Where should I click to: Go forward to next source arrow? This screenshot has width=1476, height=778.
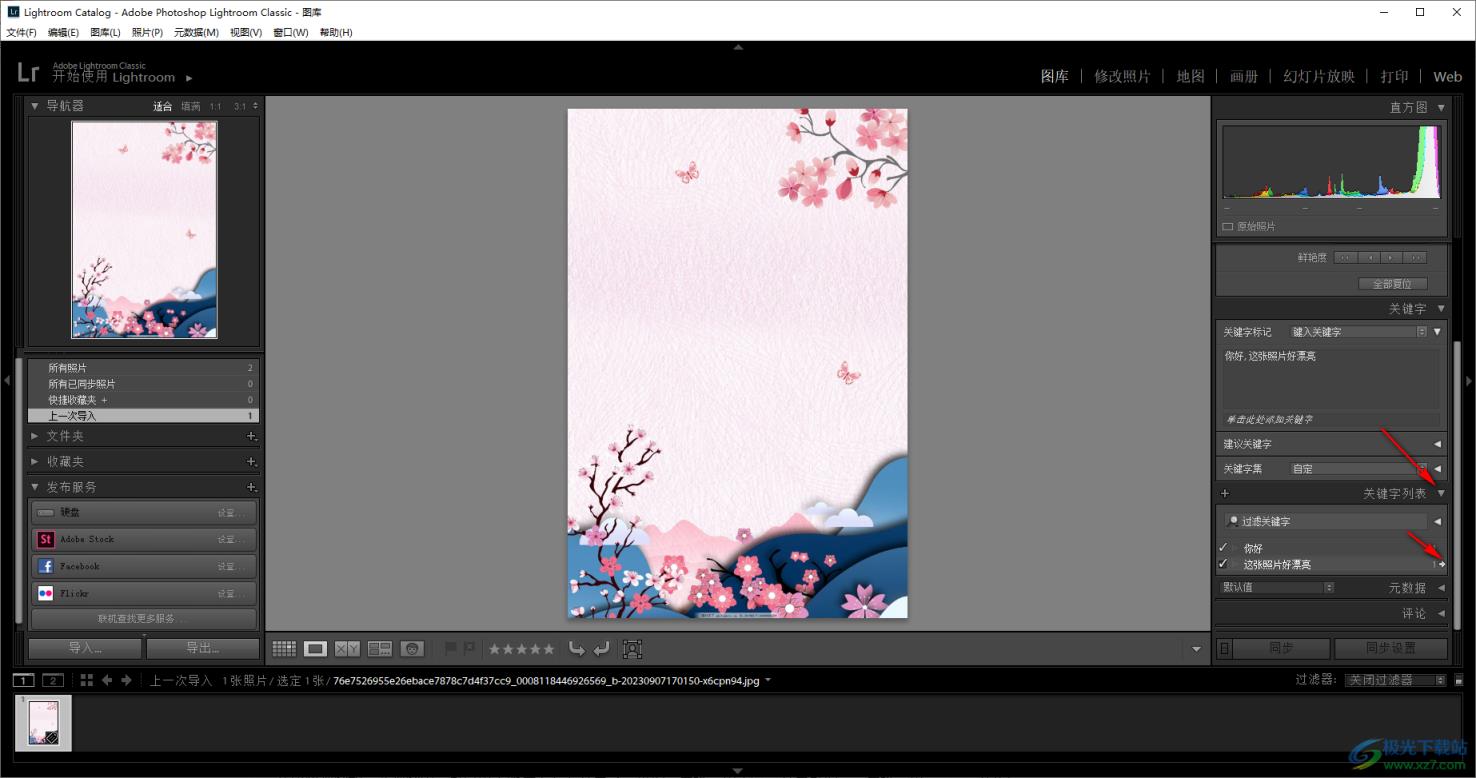tap(126, 680)
